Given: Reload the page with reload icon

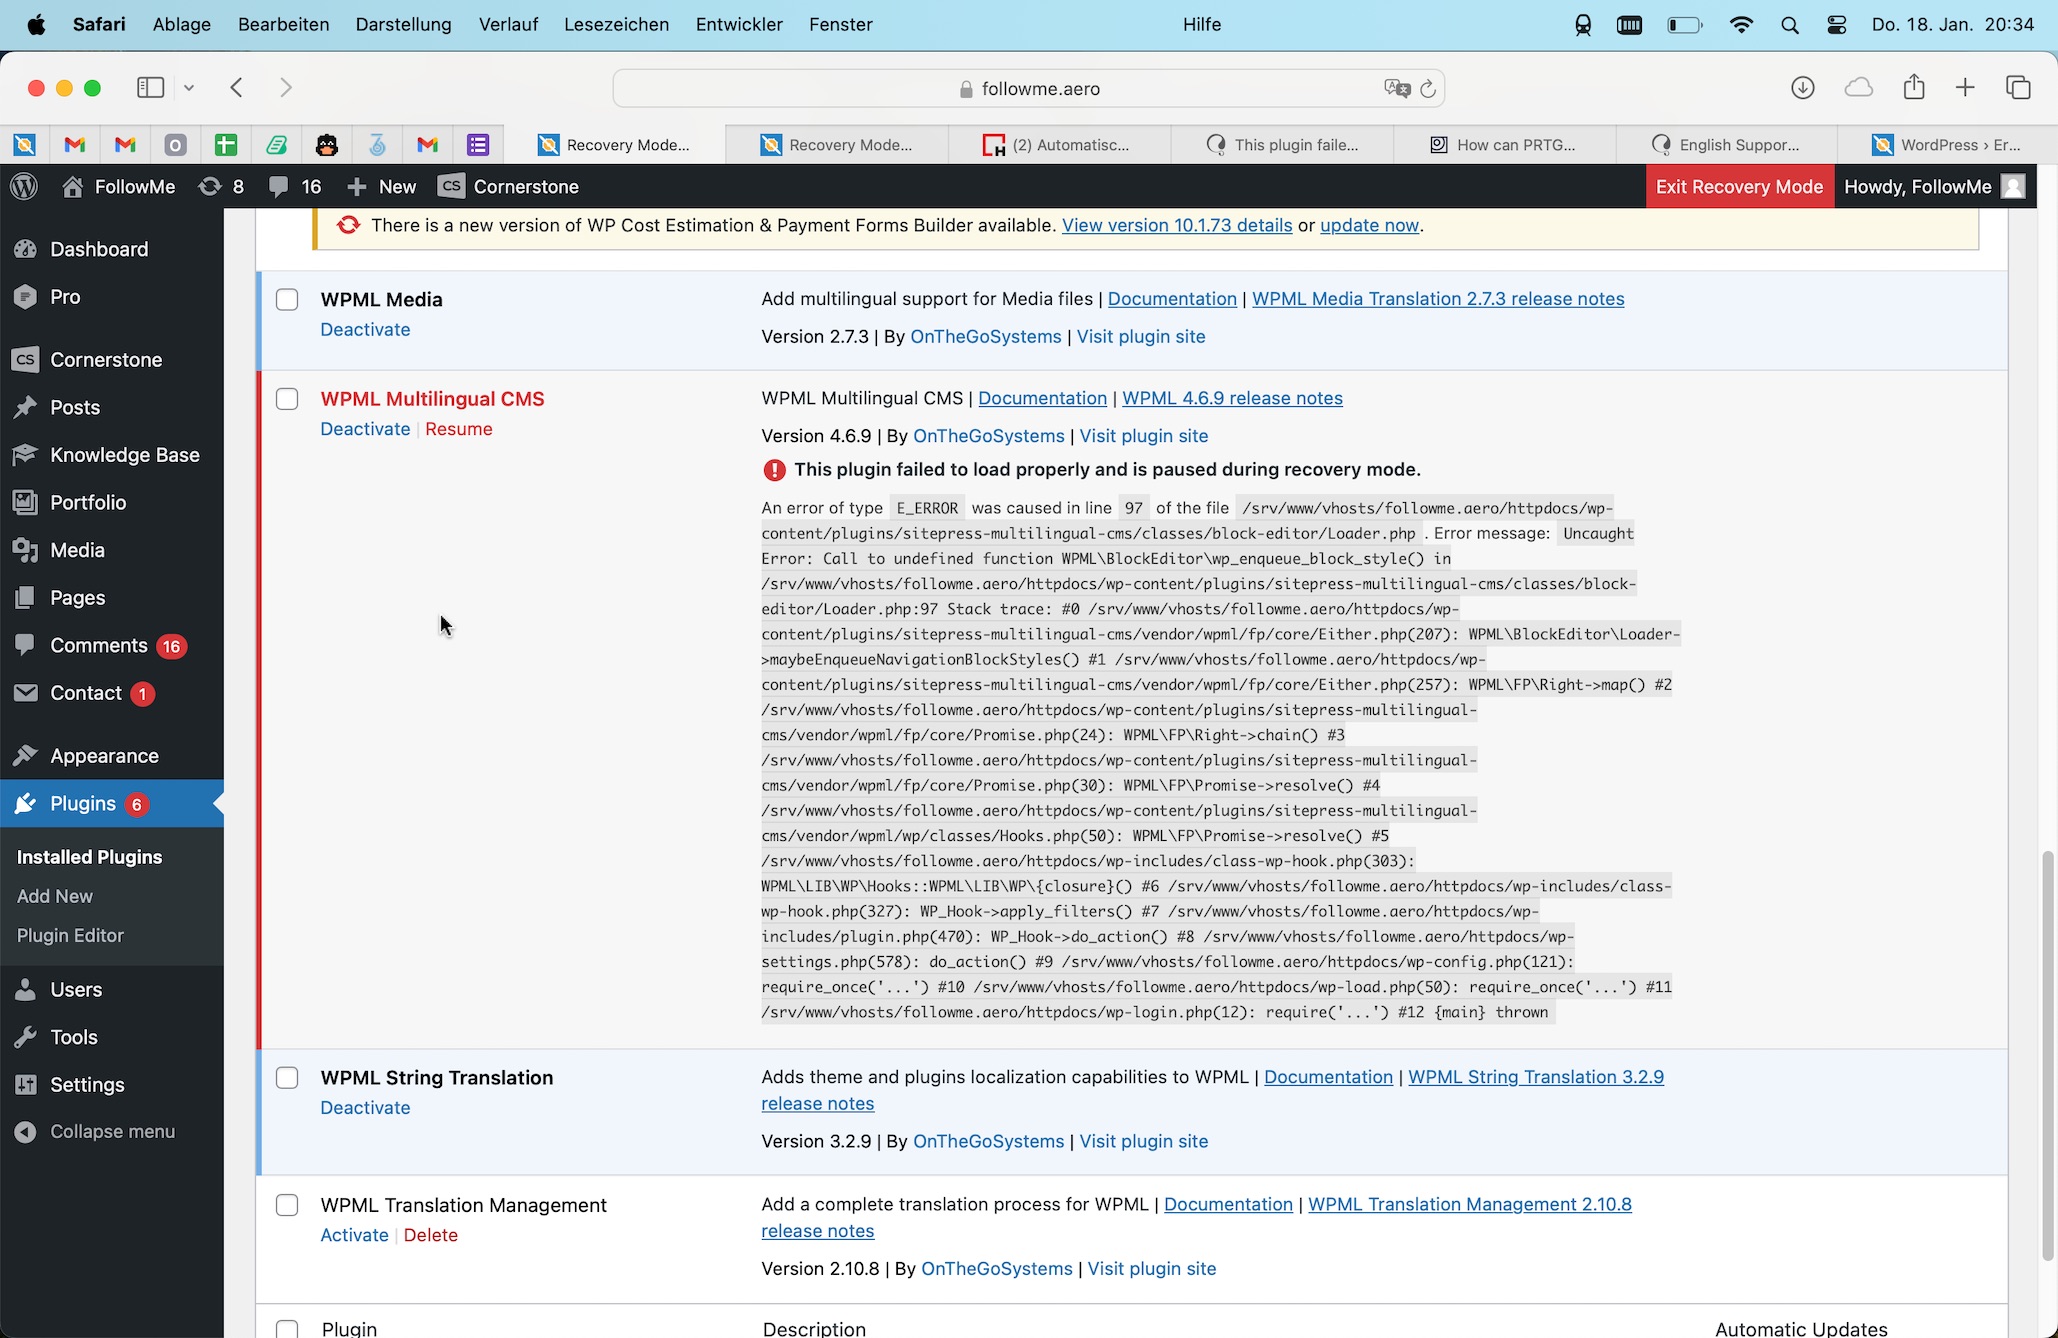Looking at the screenshot, I should [1428, 89].
